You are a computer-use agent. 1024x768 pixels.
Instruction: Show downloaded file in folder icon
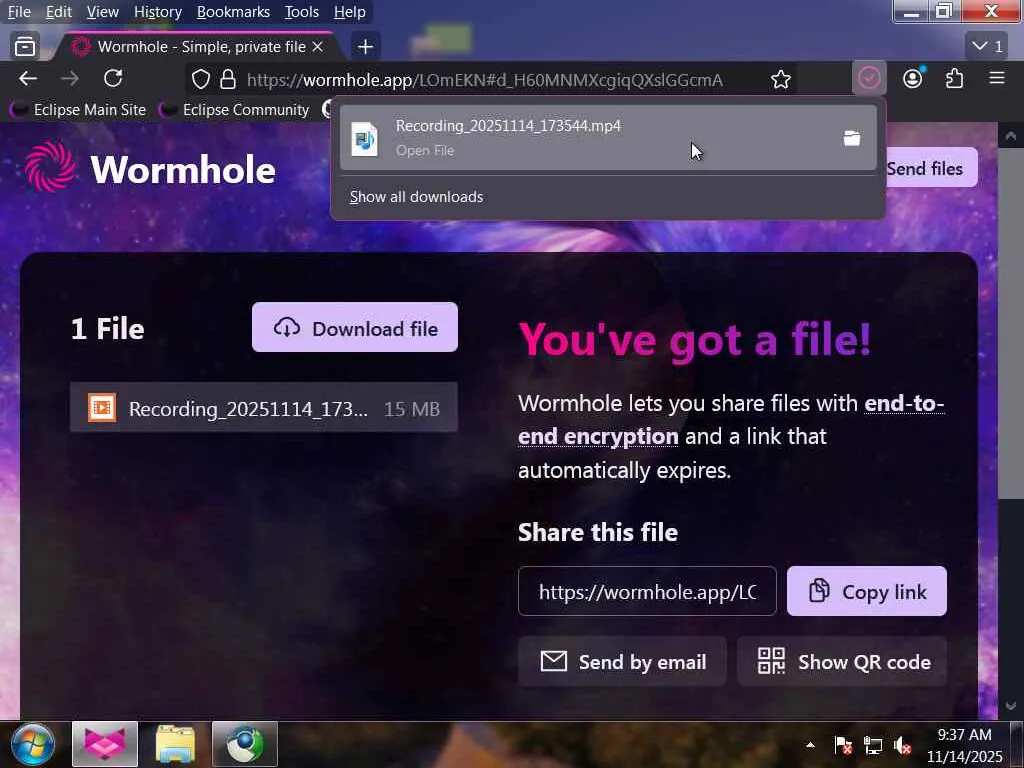pos(852,138)
